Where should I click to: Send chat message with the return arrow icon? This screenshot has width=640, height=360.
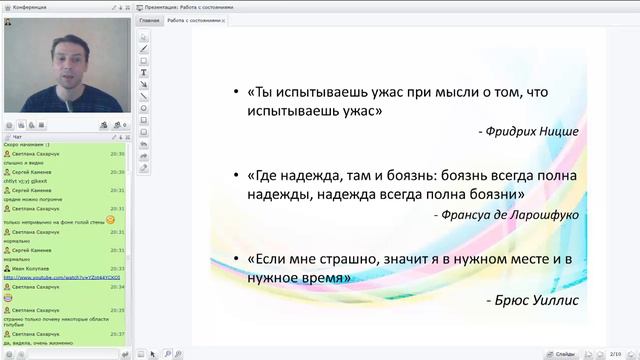125,355
